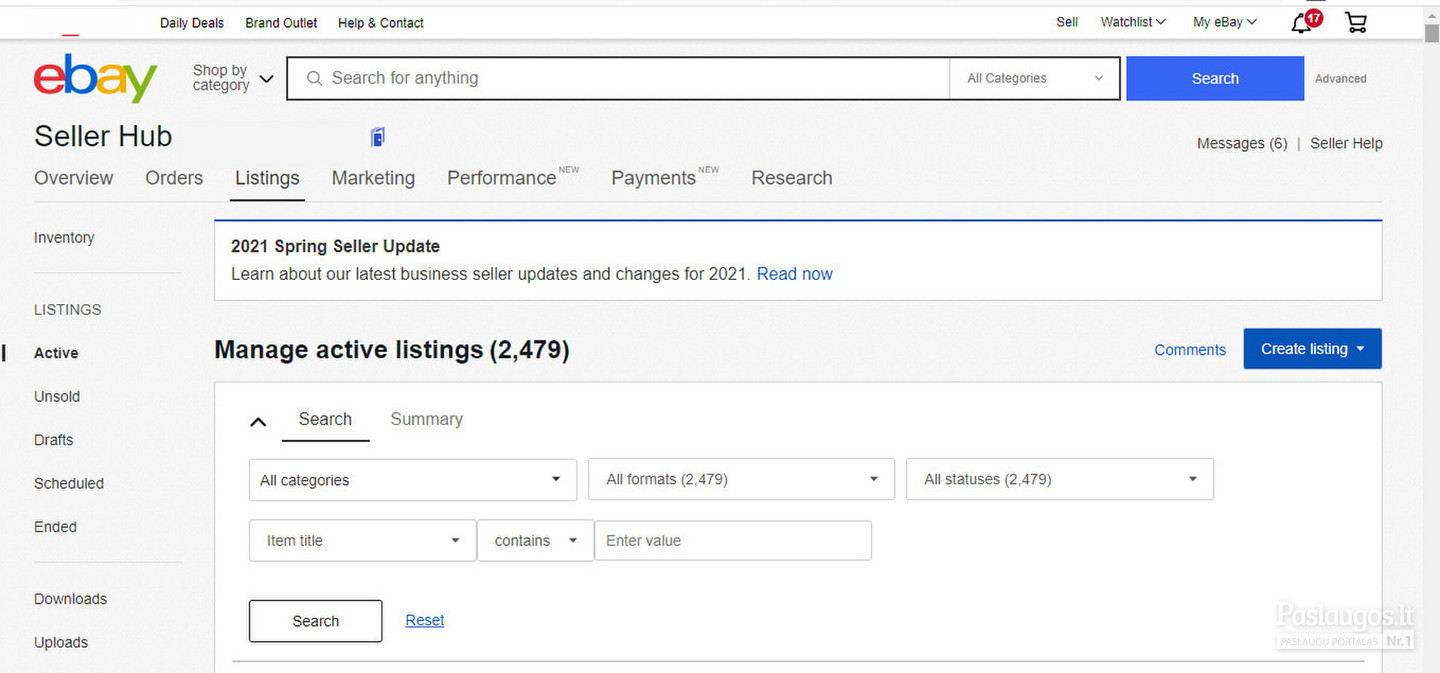1440x673 pixels.
Task: Open Daily Deals link
Action: 192,22
